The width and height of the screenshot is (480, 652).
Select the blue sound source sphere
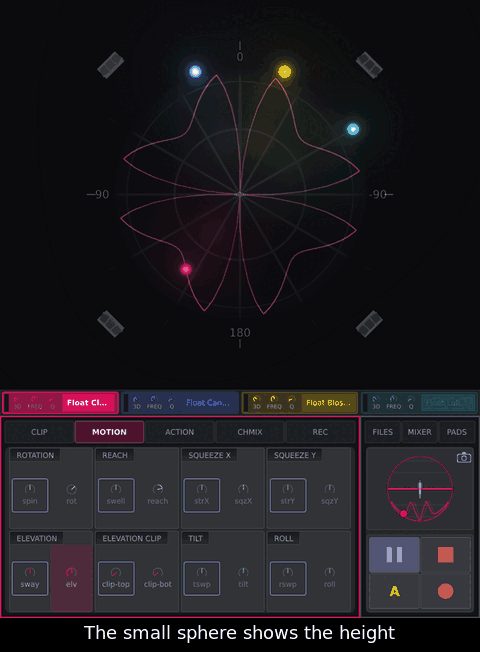tap(195, 72)
